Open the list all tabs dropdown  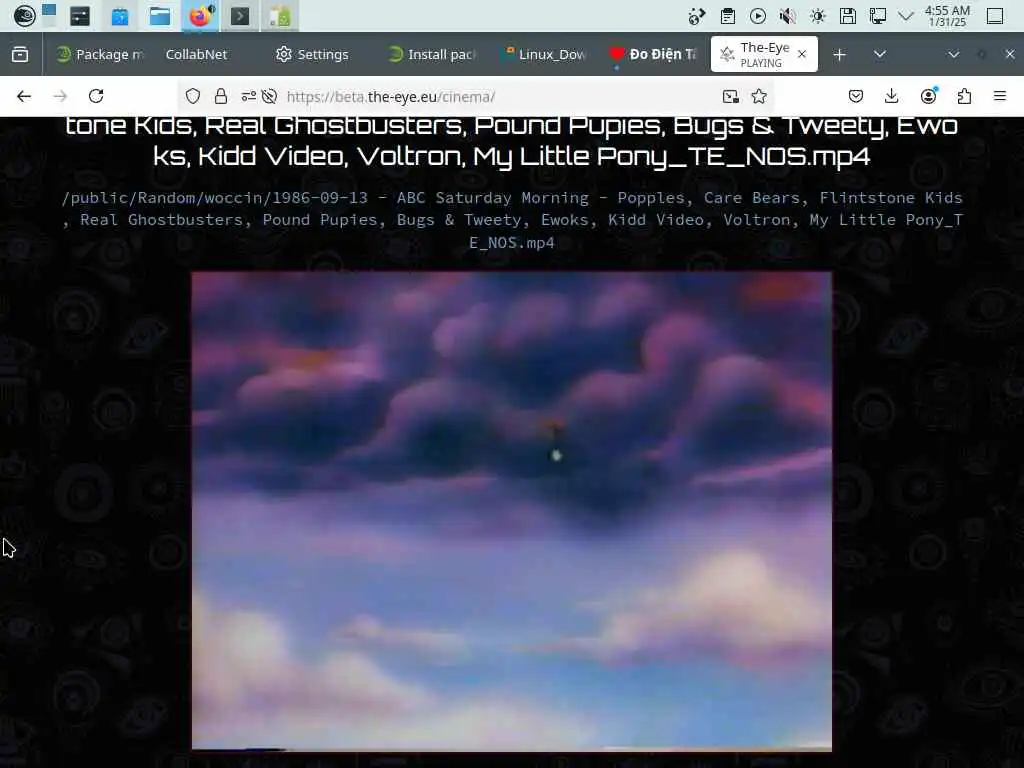click(880, 54)
